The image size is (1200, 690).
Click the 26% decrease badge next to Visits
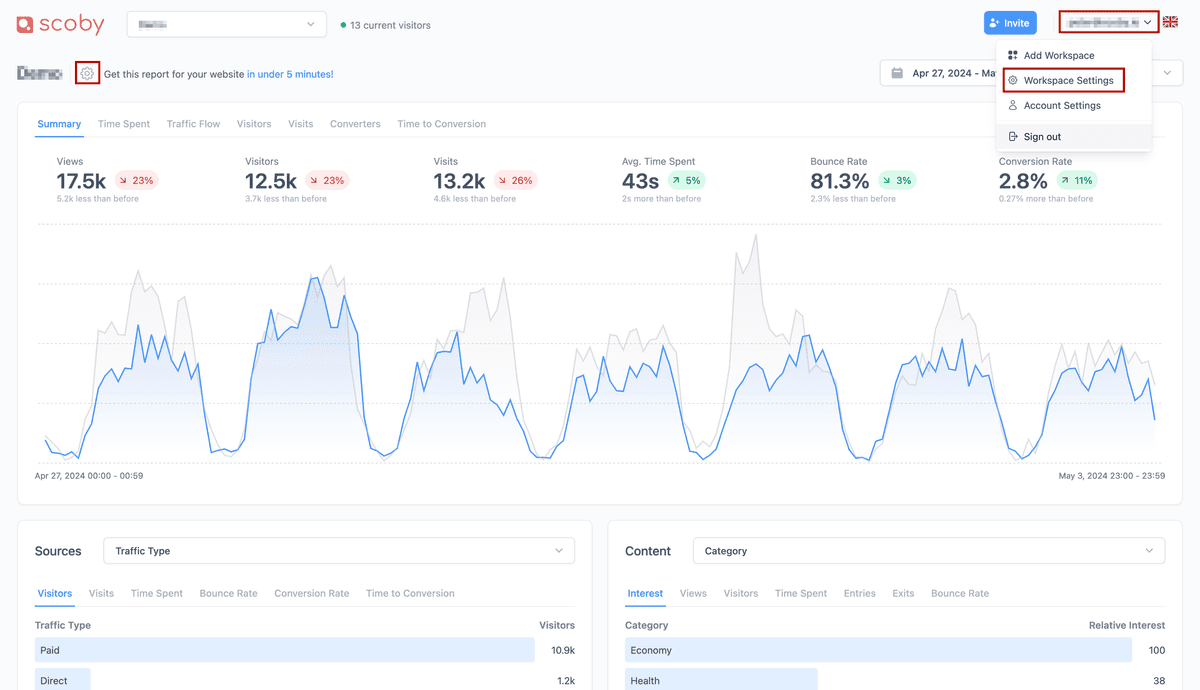pos(516,181)
